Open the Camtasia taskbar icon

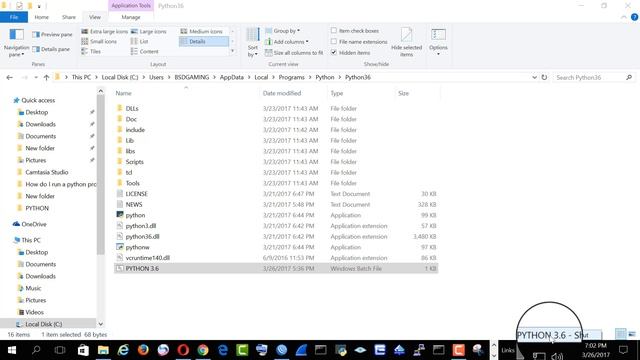[x=458, y=350]
